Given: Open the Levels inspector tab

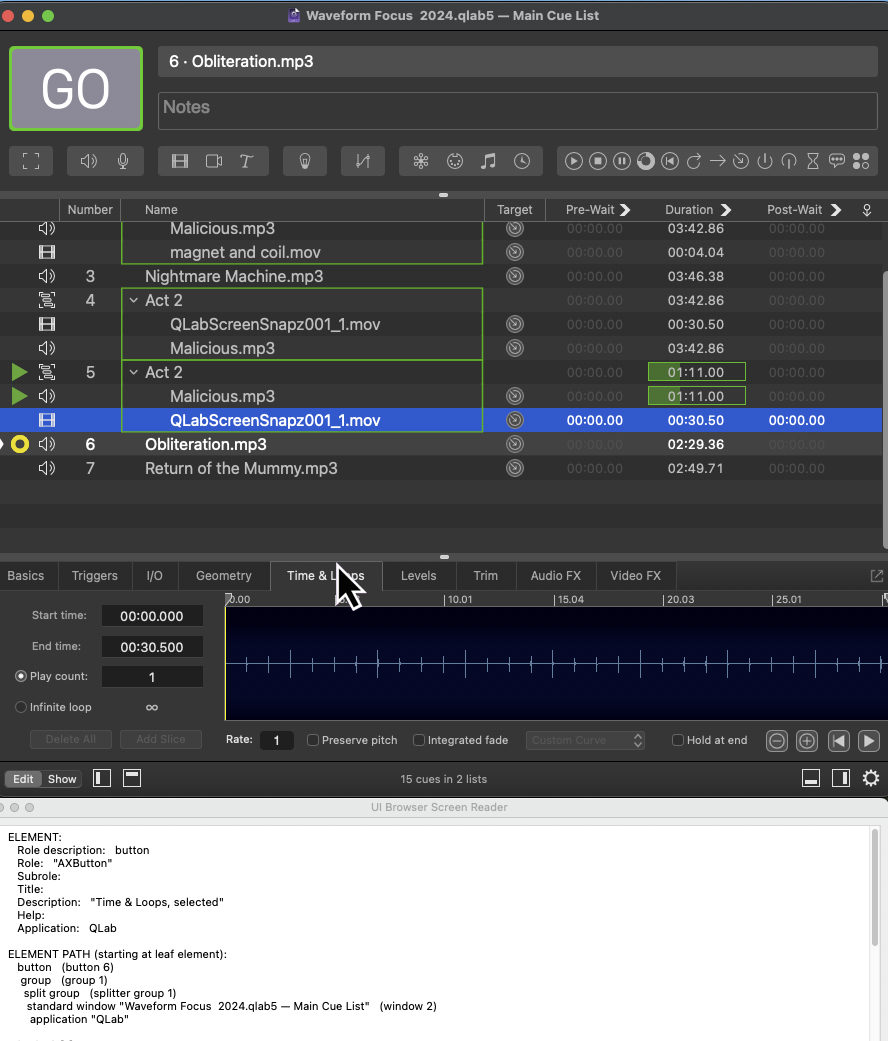Looking at the screenshot, I should tap(418, 576).
